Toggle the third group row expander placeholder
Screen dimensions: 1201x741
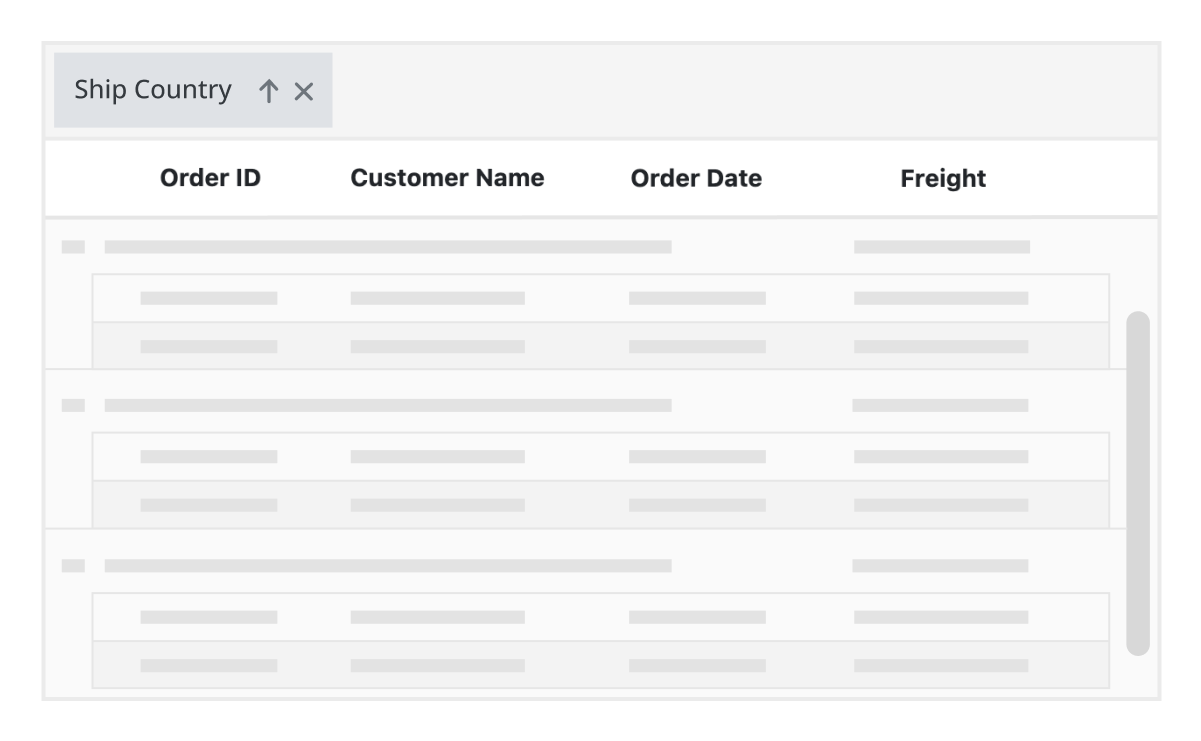click(73, 566)
